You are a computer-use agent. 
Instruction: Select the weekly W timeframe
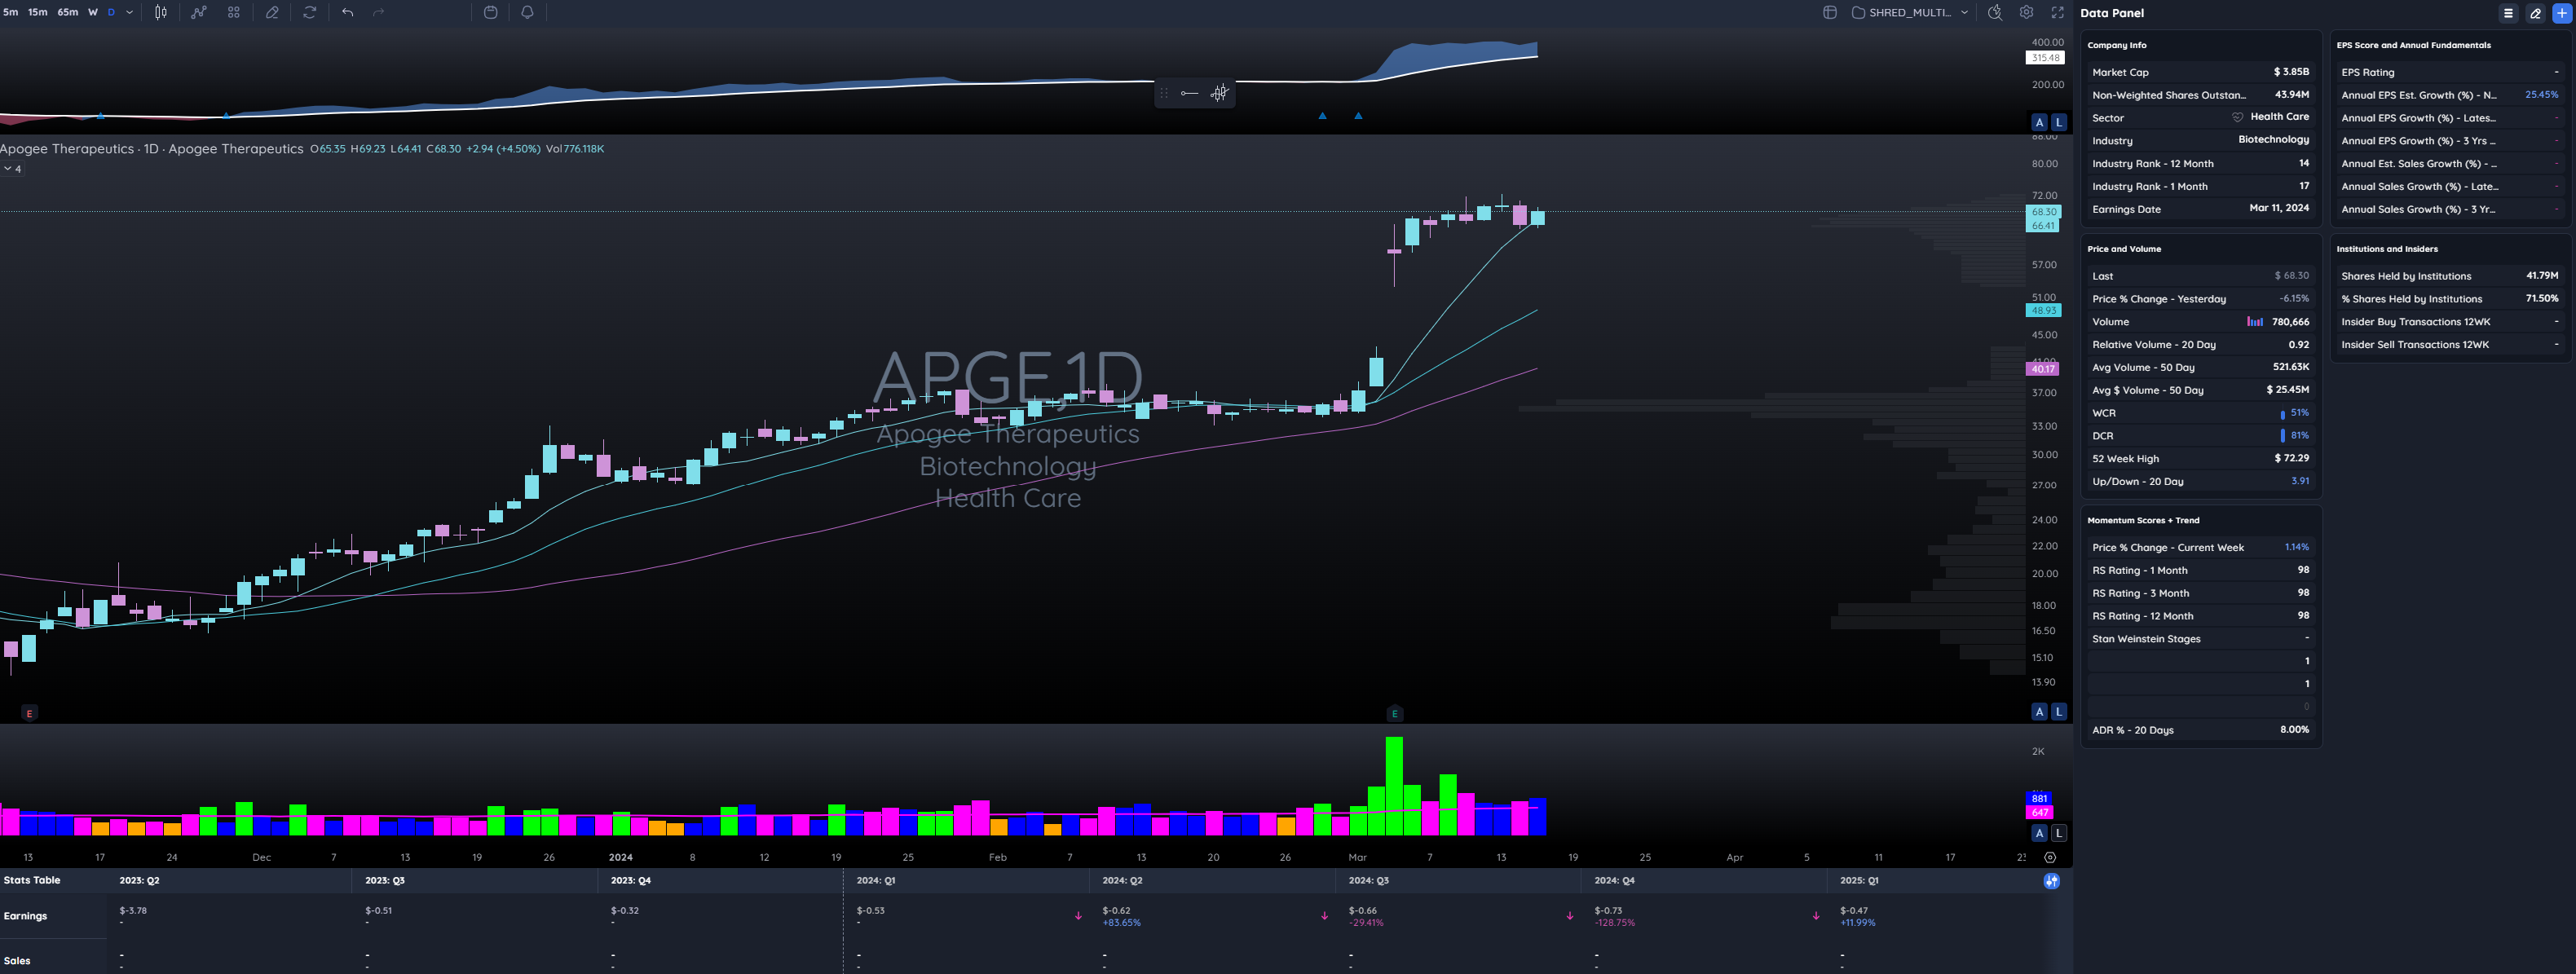[93, 12]
